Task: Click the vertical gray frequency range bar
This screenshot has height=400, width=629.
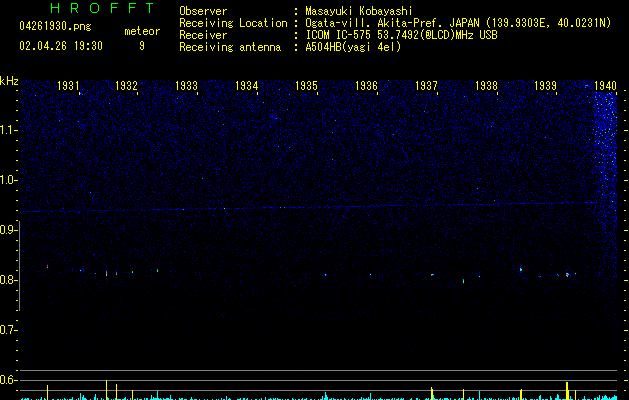Action: (x=19, y=266)
